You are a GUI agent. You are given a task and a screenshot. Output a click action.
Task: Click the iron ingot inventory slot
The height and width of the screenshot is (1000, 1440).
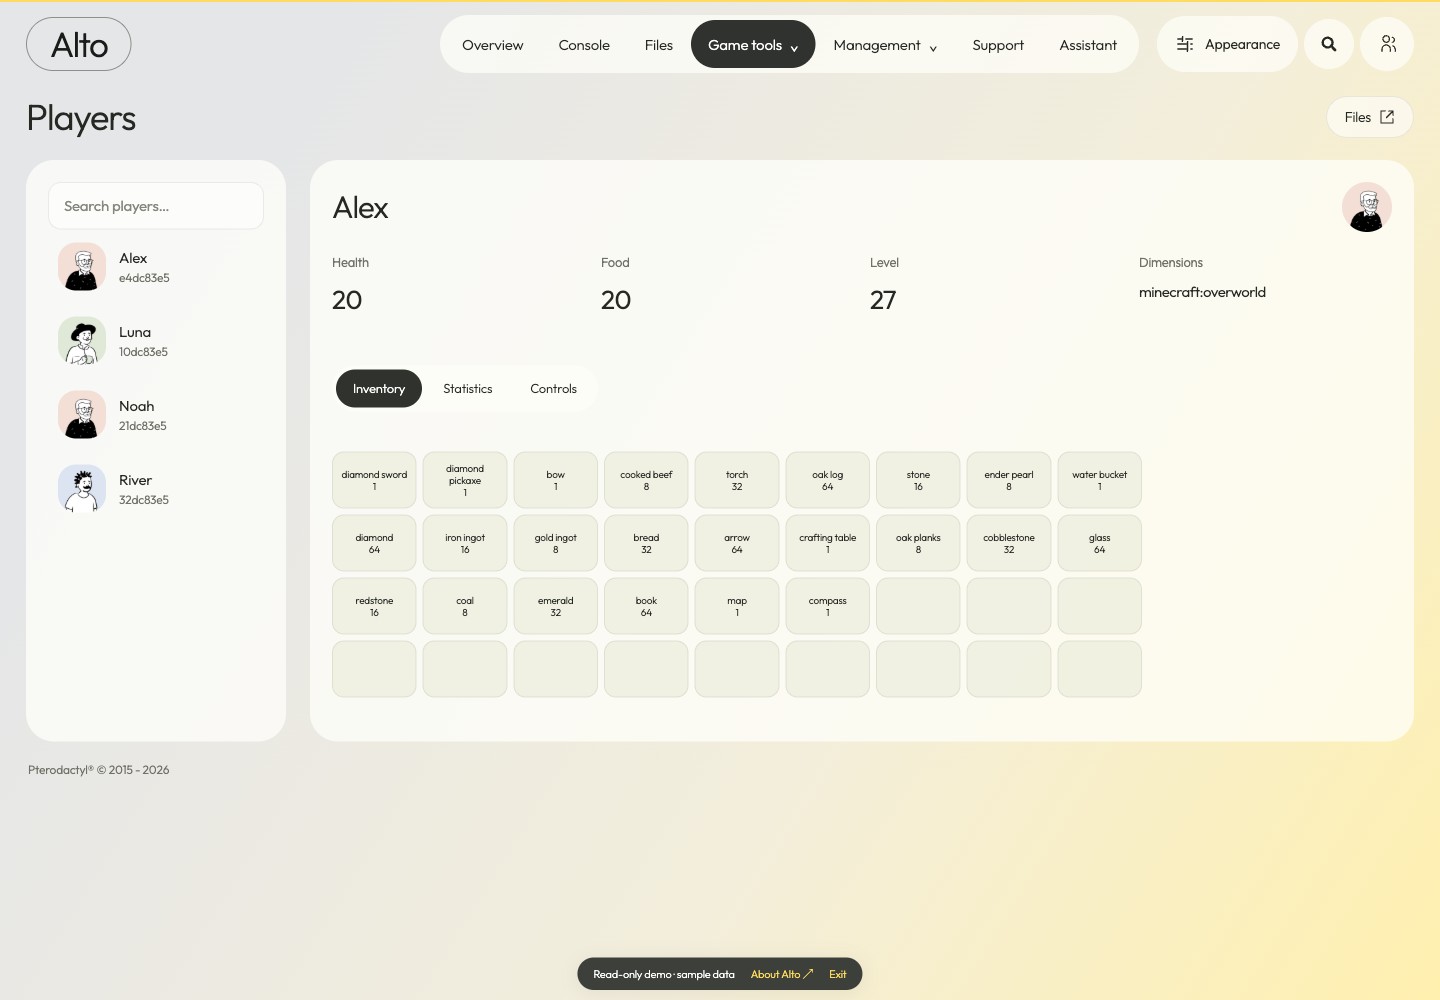465,543
